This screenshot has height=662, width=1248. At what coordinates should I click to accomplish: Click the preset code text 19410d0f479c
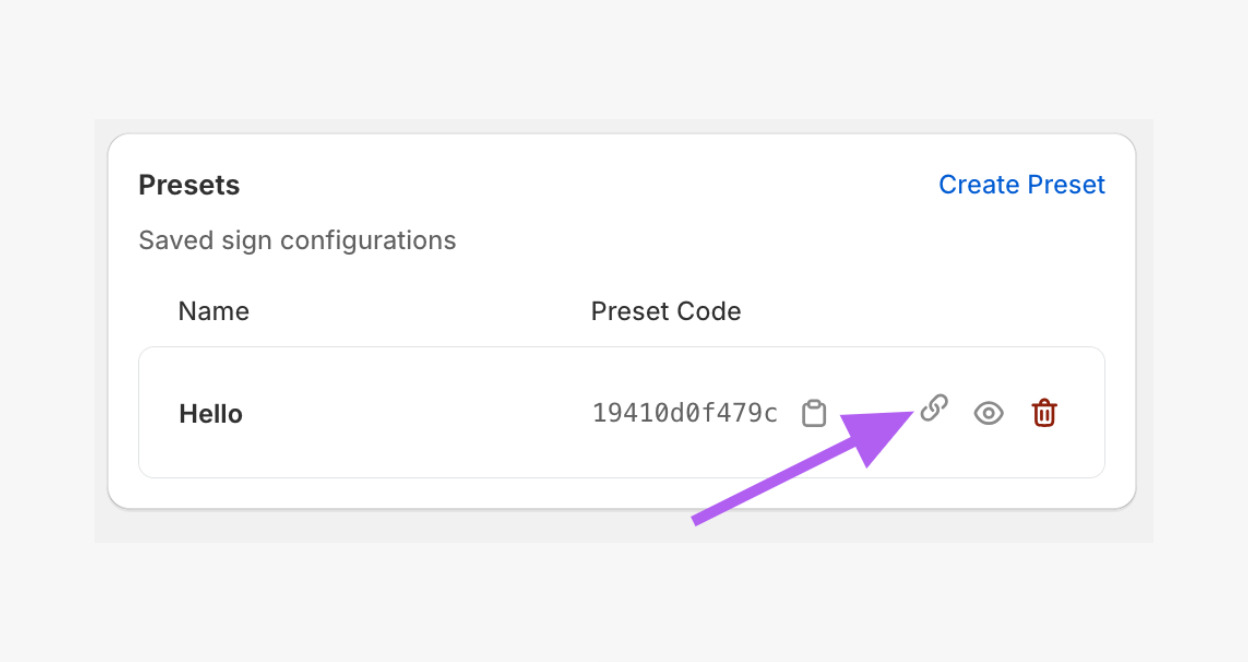click(x=684, y=413)
